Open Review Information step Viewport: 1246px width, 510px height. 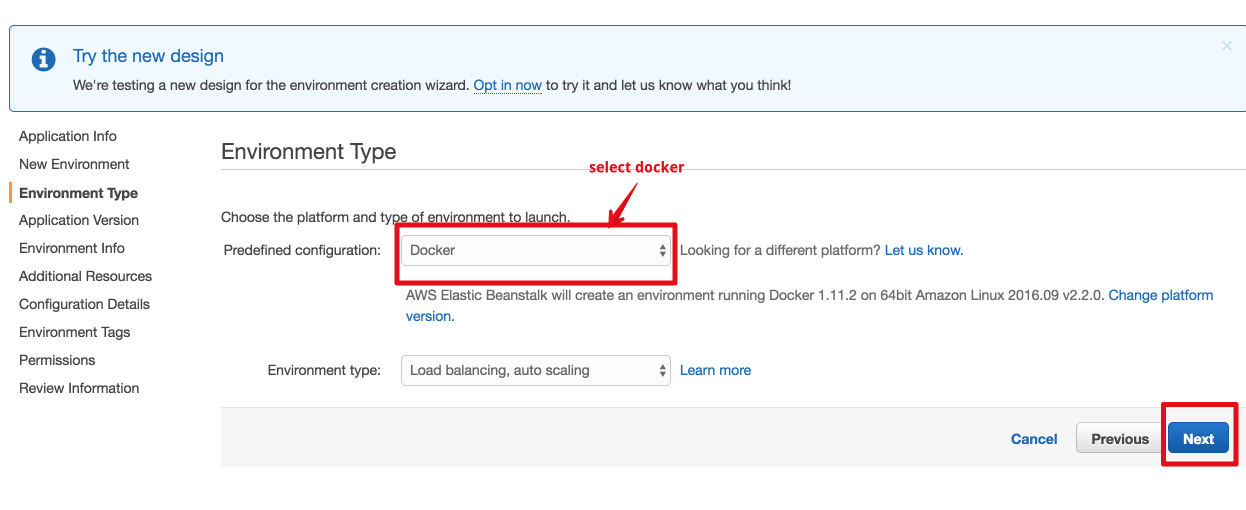click(79, 388)
